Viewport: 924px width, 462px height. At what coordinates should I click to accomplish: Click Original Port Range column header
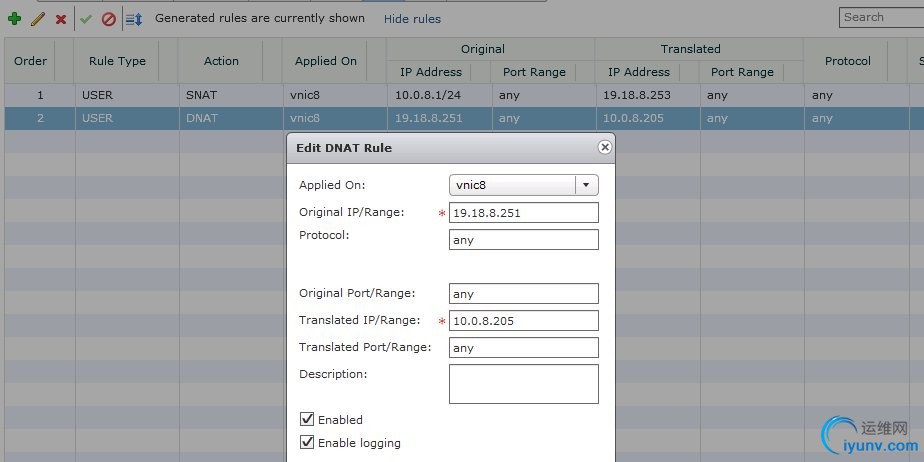tap(534, 72)
